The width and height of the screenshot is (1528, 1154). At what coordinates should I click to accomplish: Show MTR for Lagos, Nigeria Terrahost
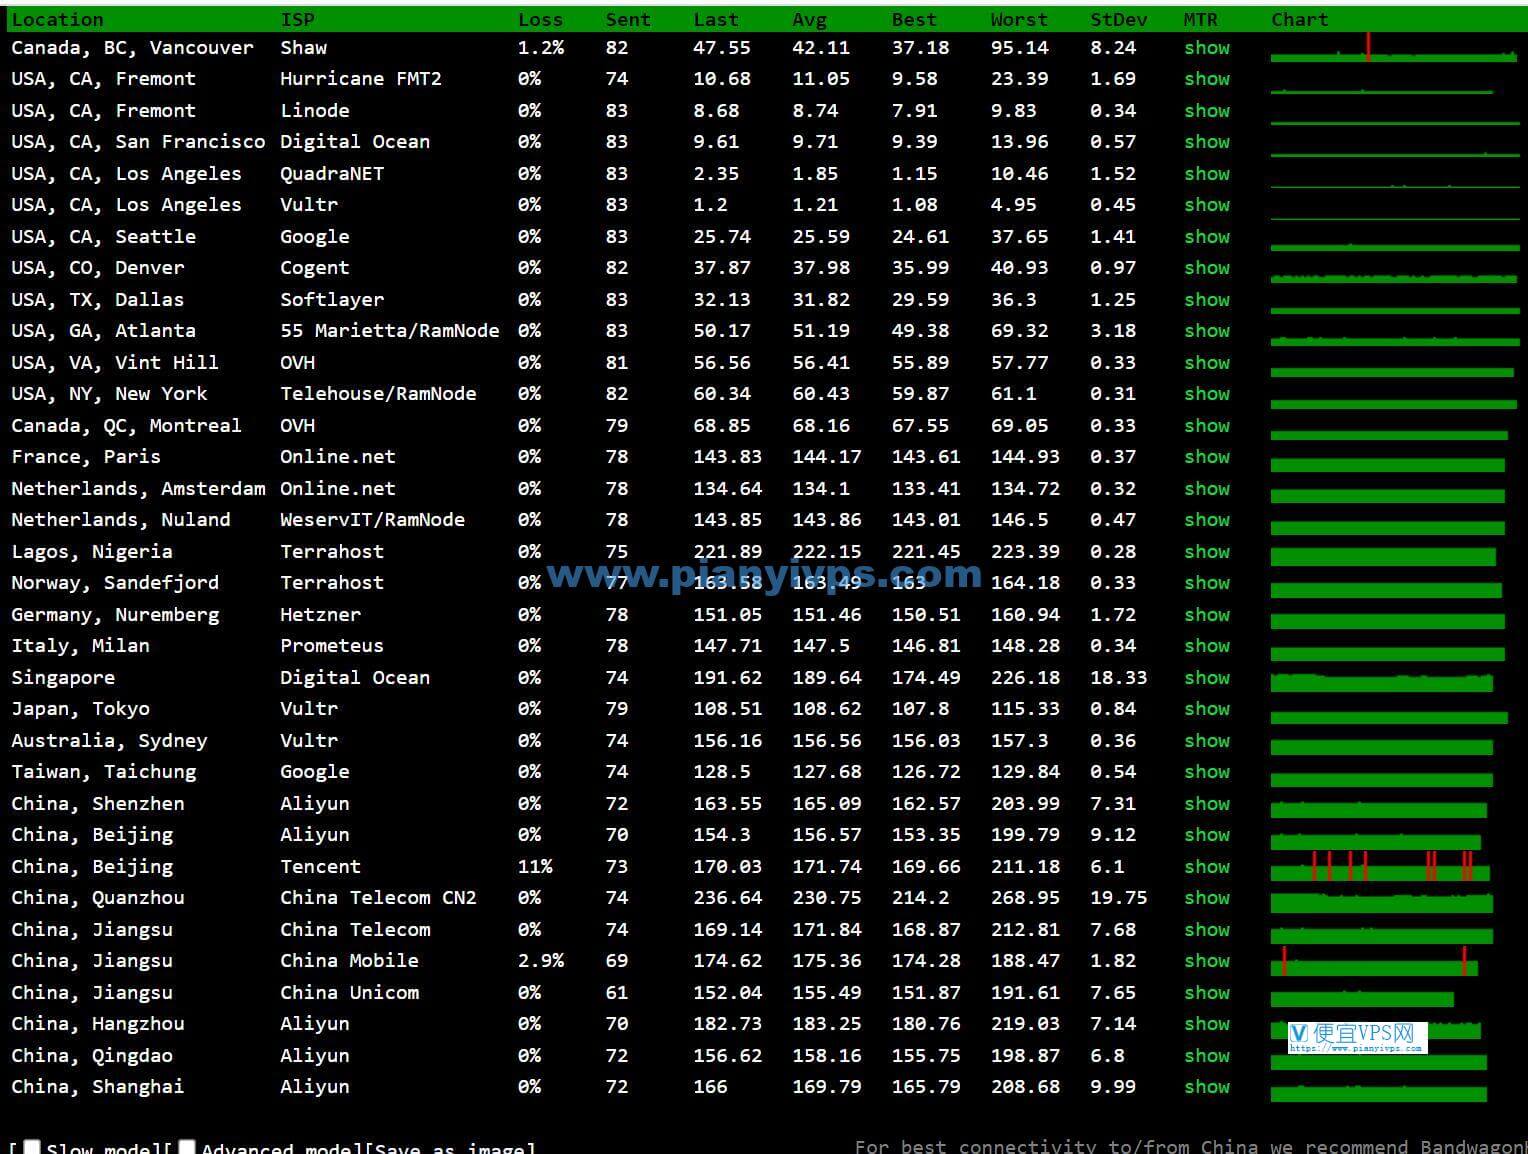click(1207, 552)
